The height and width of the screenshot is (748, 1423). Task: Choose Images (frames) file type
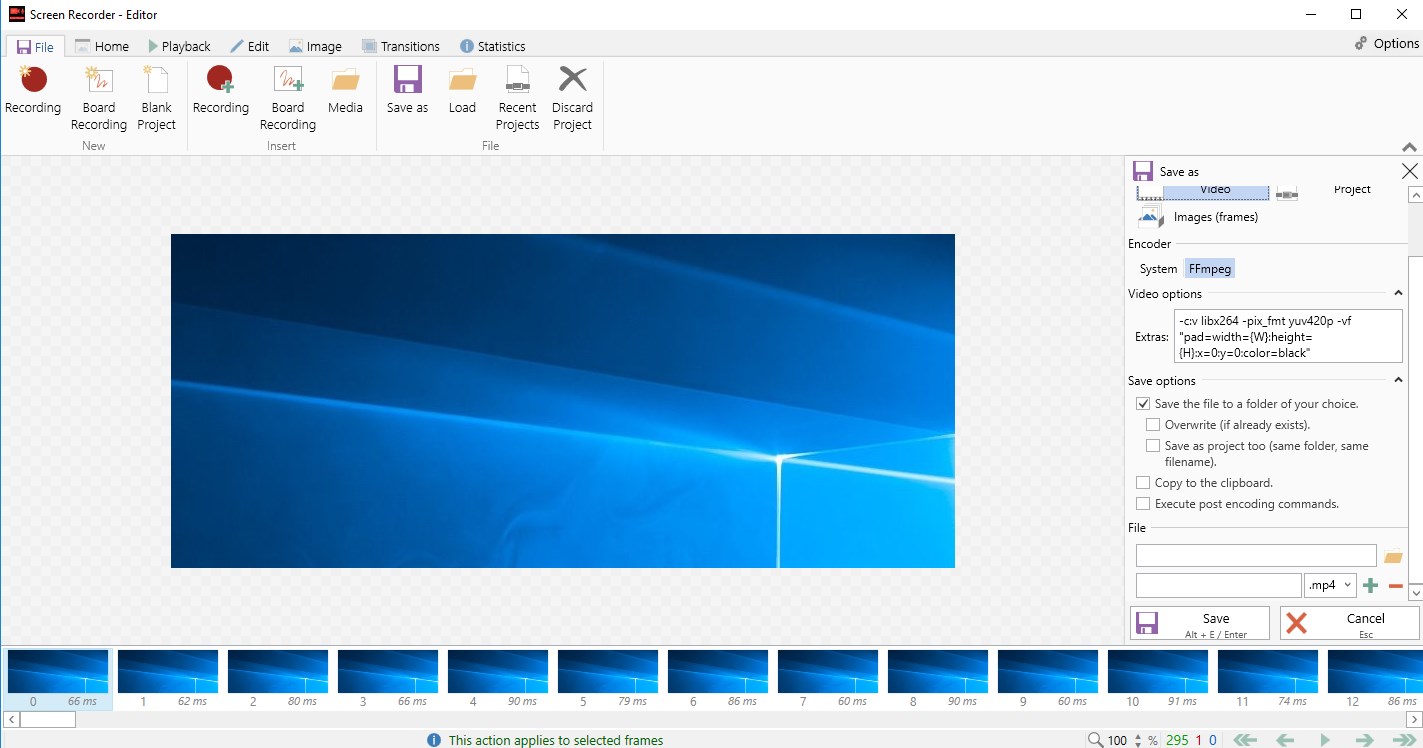click(x=1198, y=217)
